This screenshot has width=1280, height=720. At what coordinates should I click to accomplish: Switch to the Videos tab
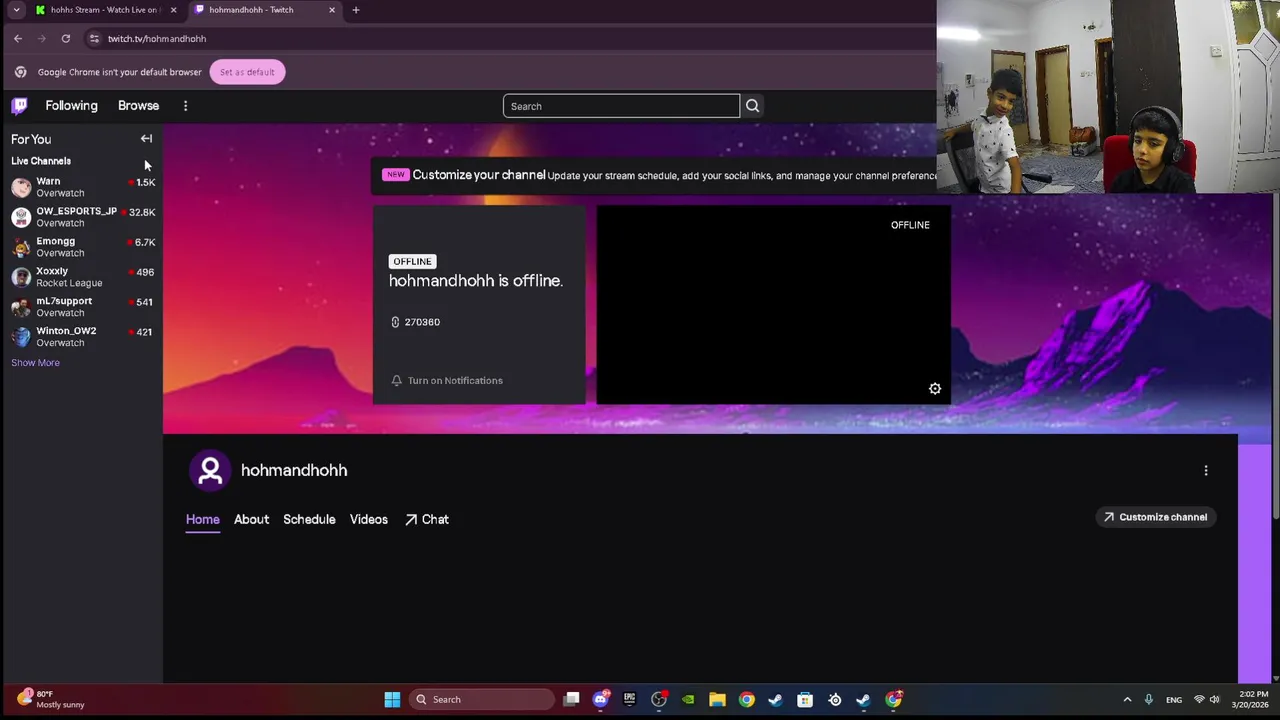[x=368, y=519]
